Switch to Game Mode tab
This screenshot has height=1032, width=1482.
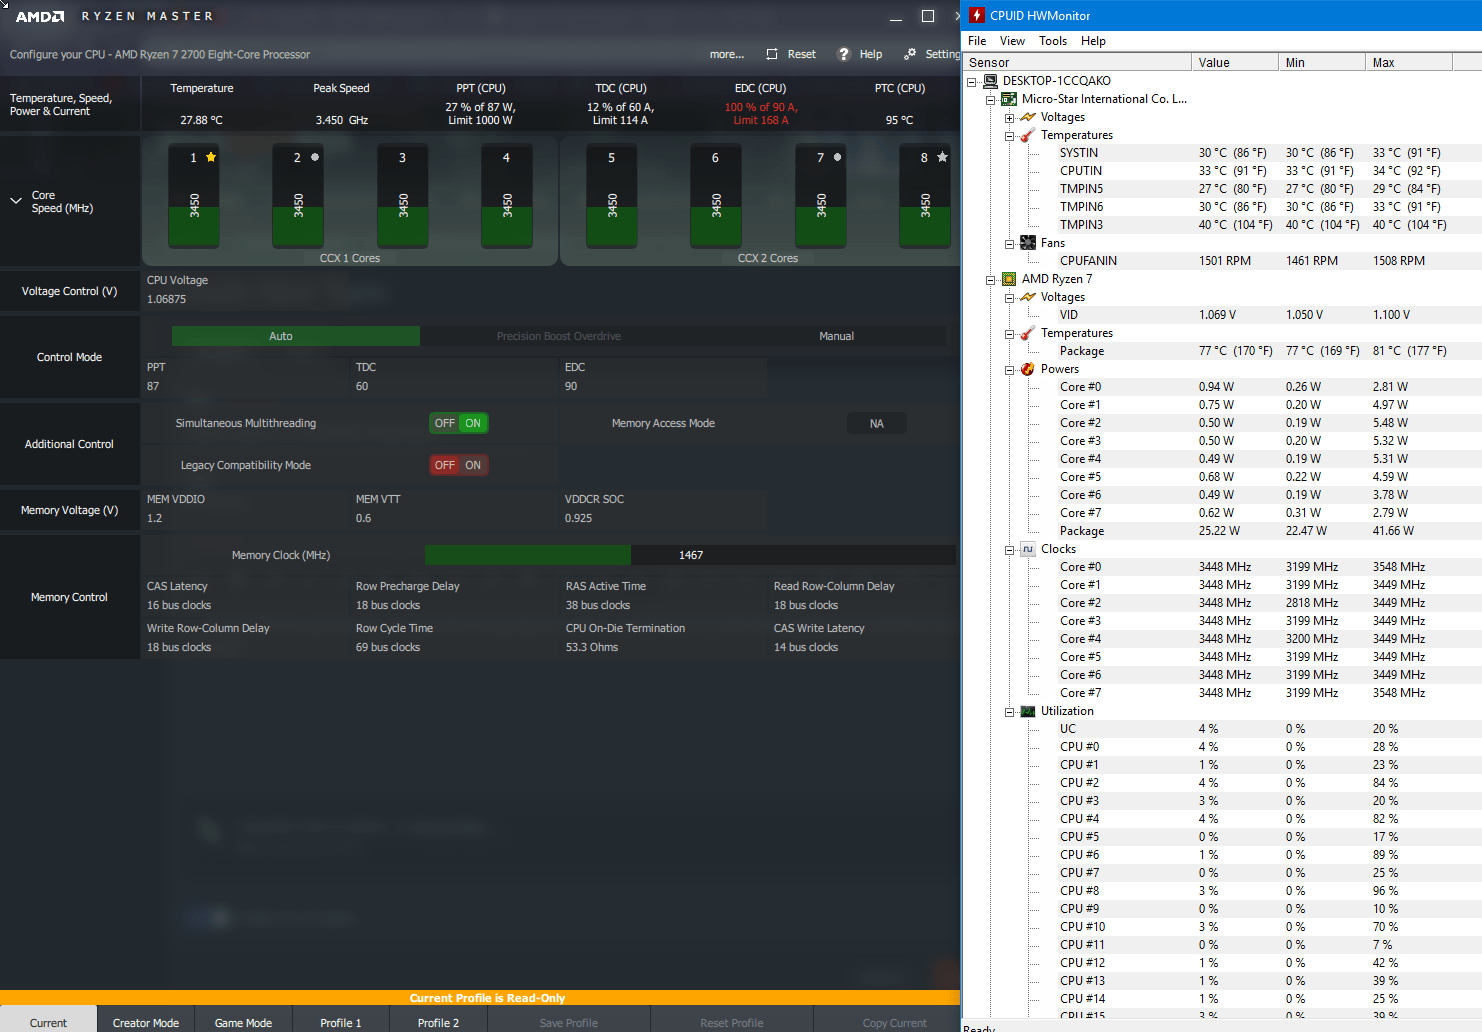pos(243,1022)
